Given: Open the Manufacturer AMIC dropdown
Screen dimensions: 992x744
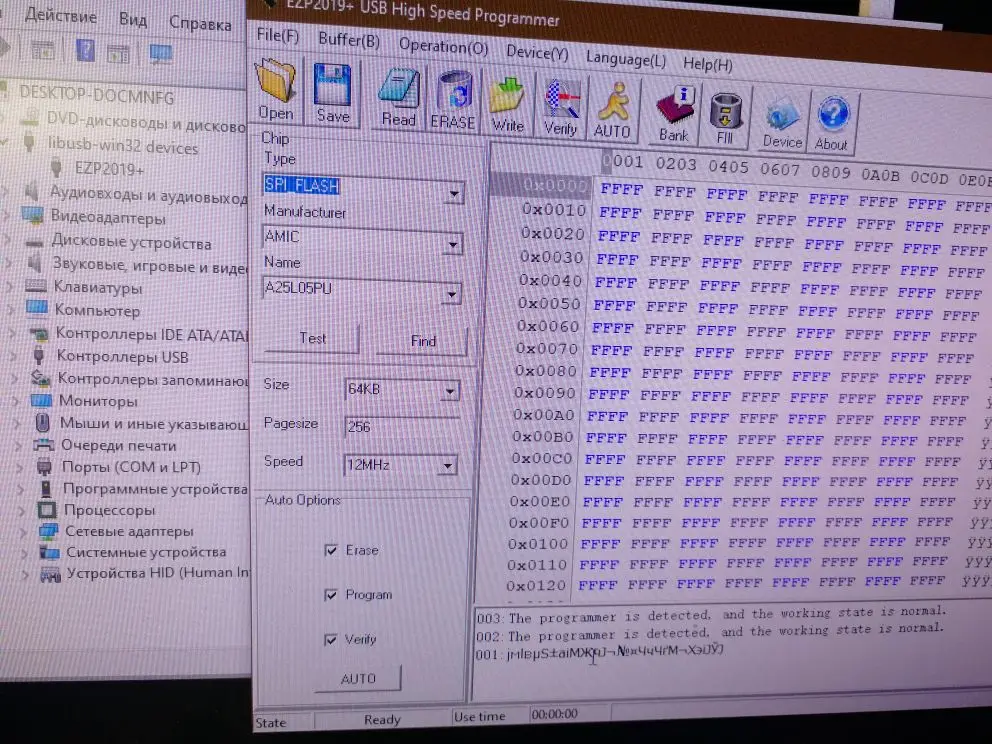Looking at the screenshot, I should 452,244.
